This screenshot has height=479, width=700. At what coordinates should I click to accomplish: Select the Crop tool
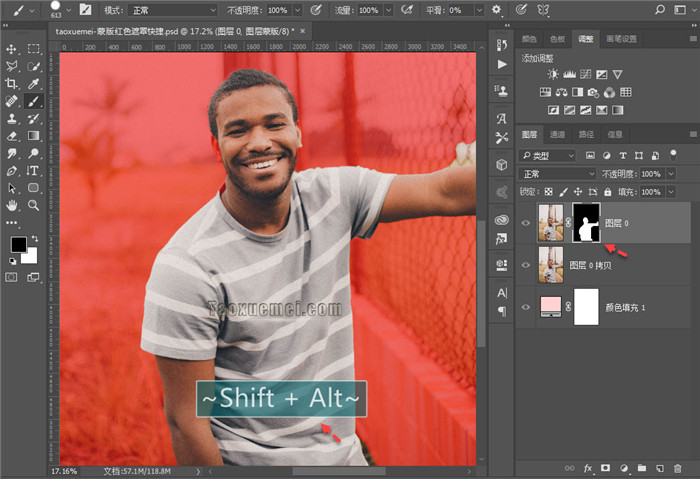(12, 84)
